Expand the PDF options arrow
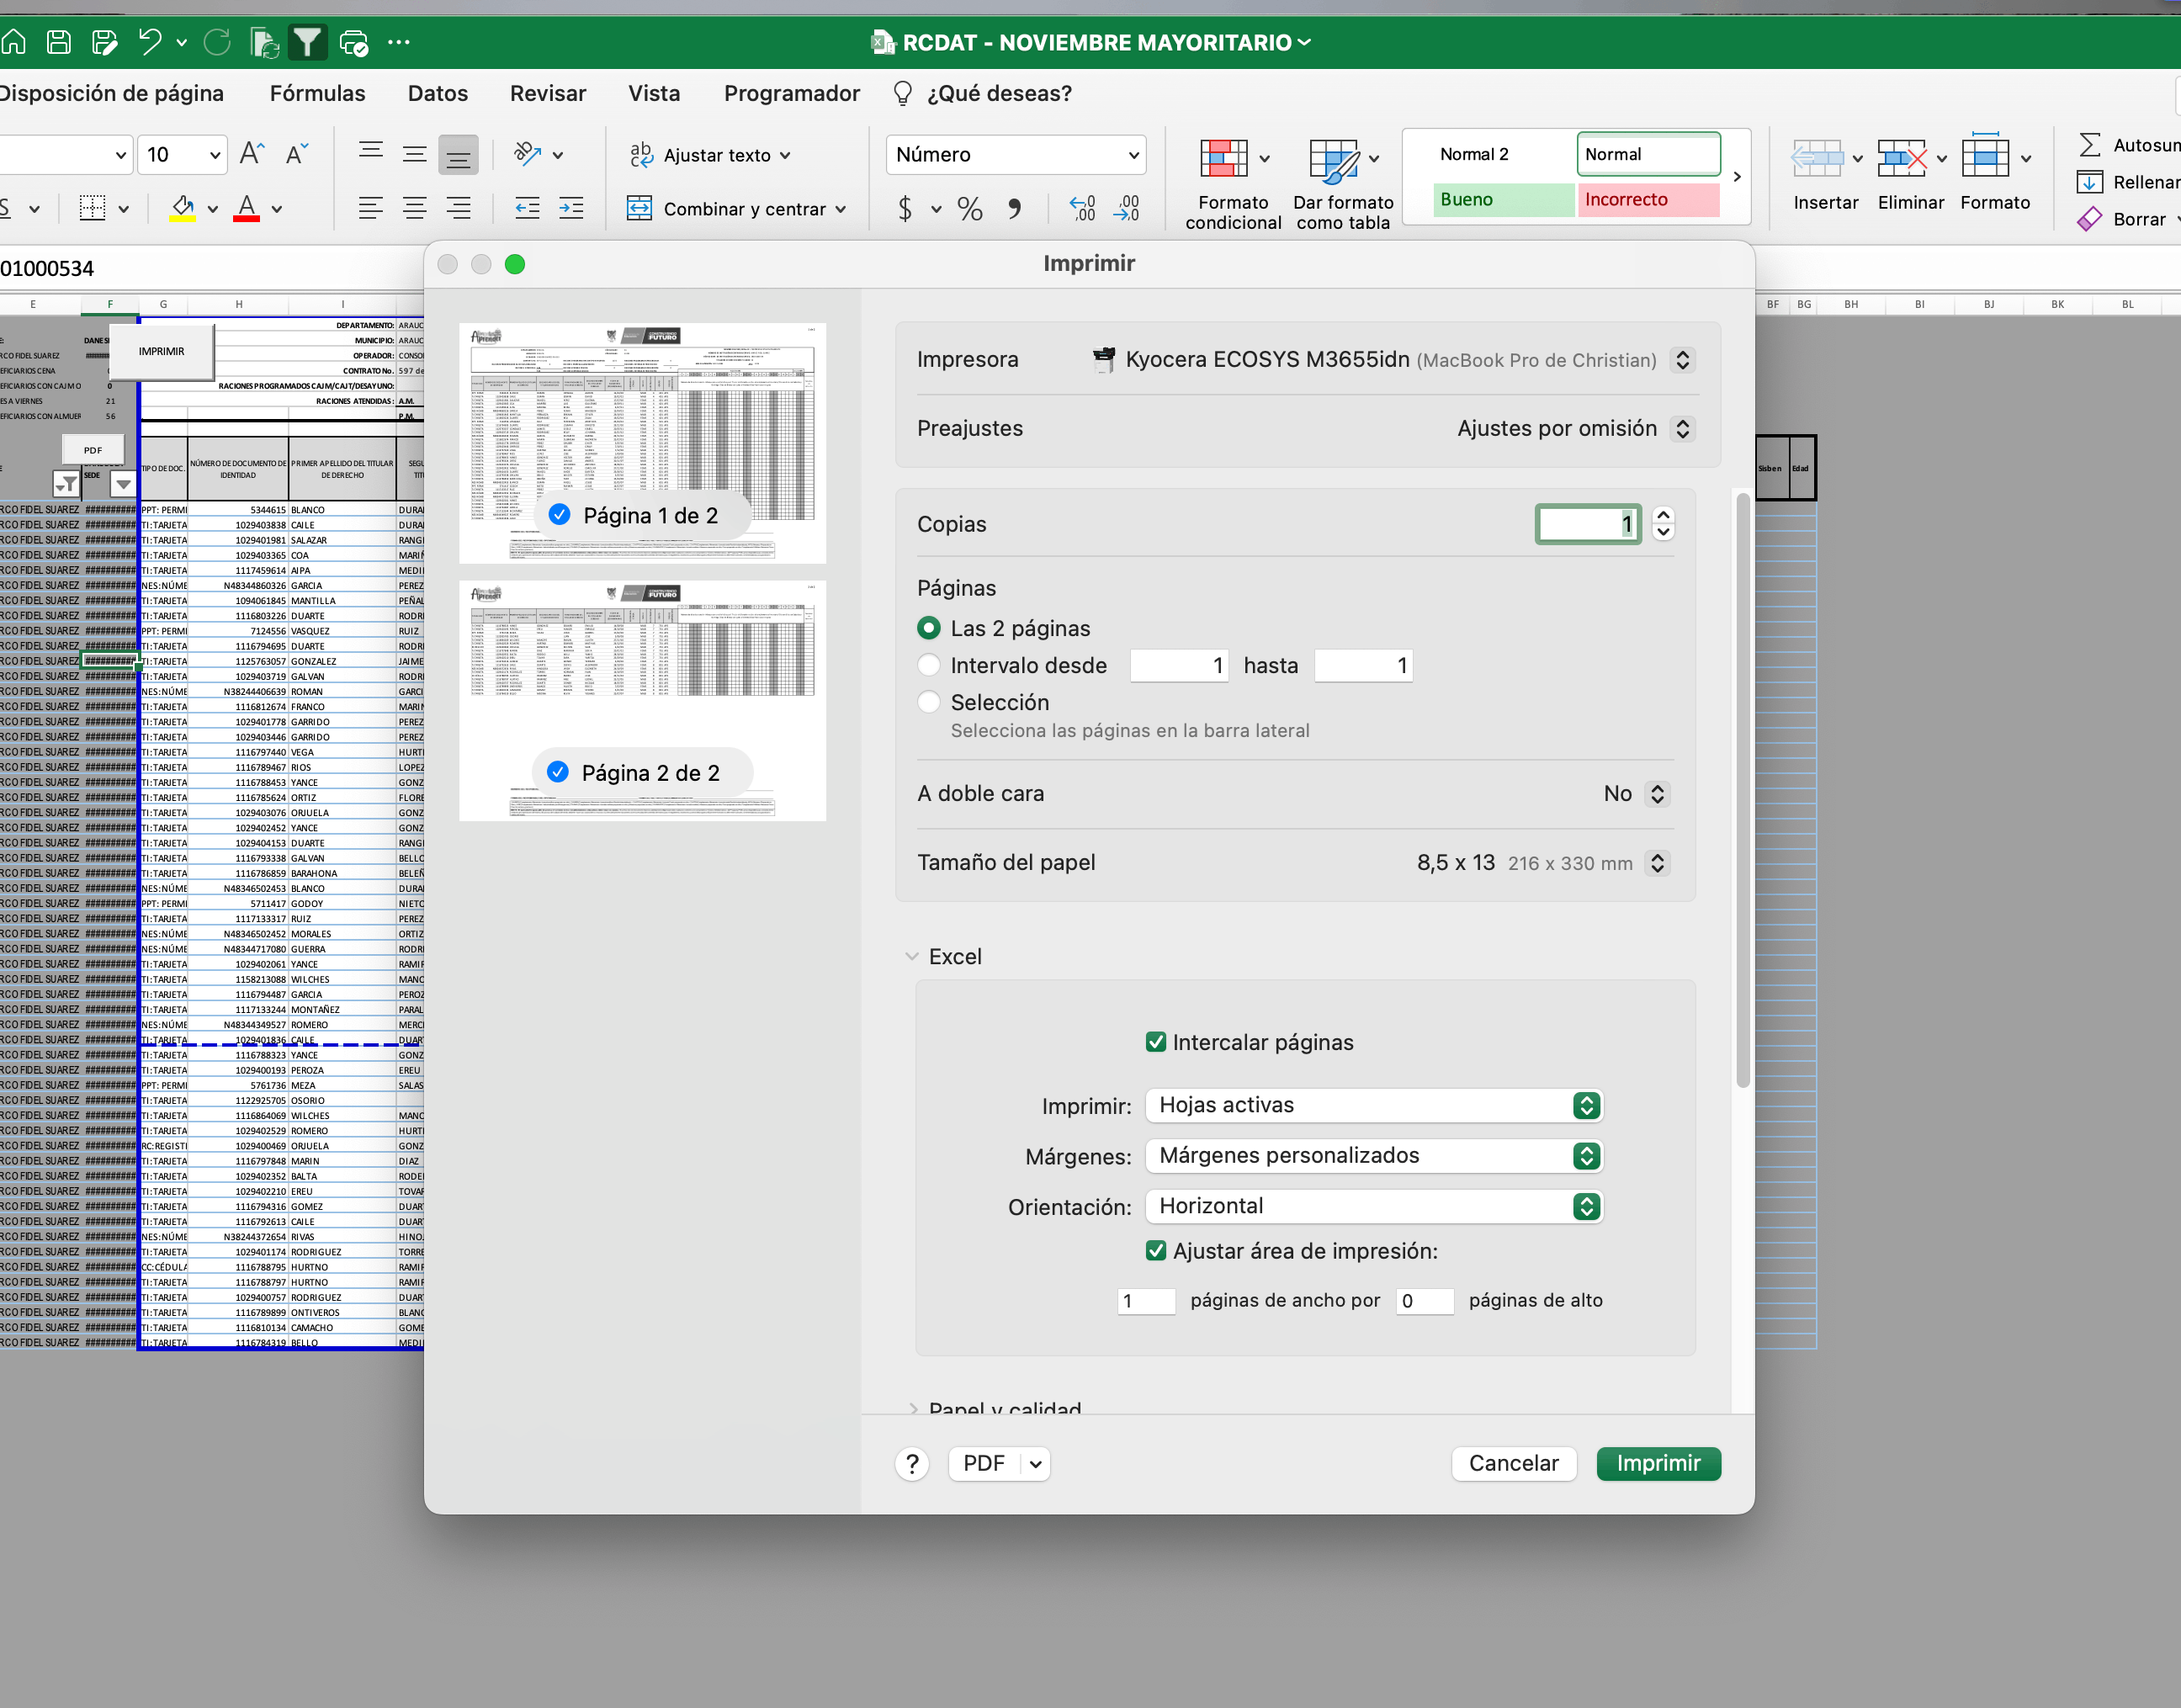Screen dimensions: 2181x1708 pos(1036,1464)
